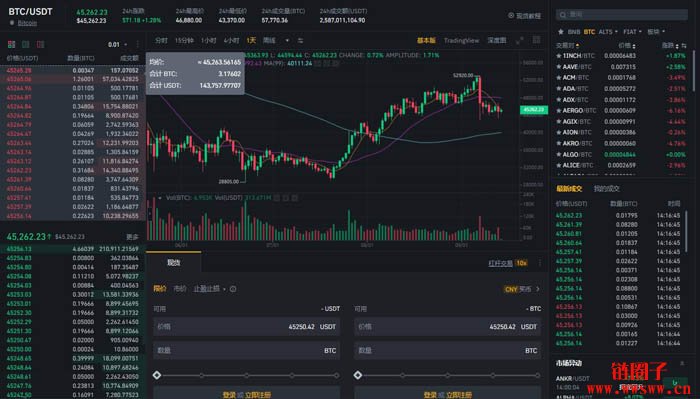Click the market search input field
Screen dimensions: 700x399
621,15
